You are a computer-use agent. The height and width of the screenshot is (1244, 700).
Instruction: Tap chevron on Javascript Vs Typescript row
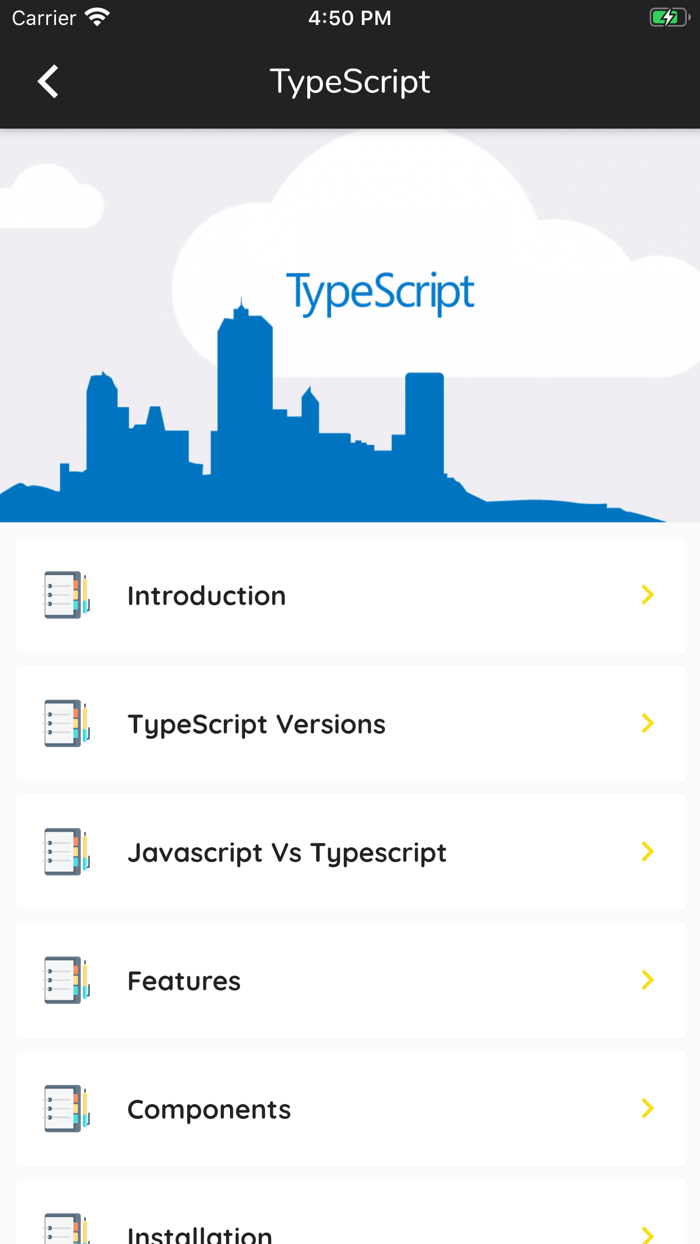click(x=648, y=852)
